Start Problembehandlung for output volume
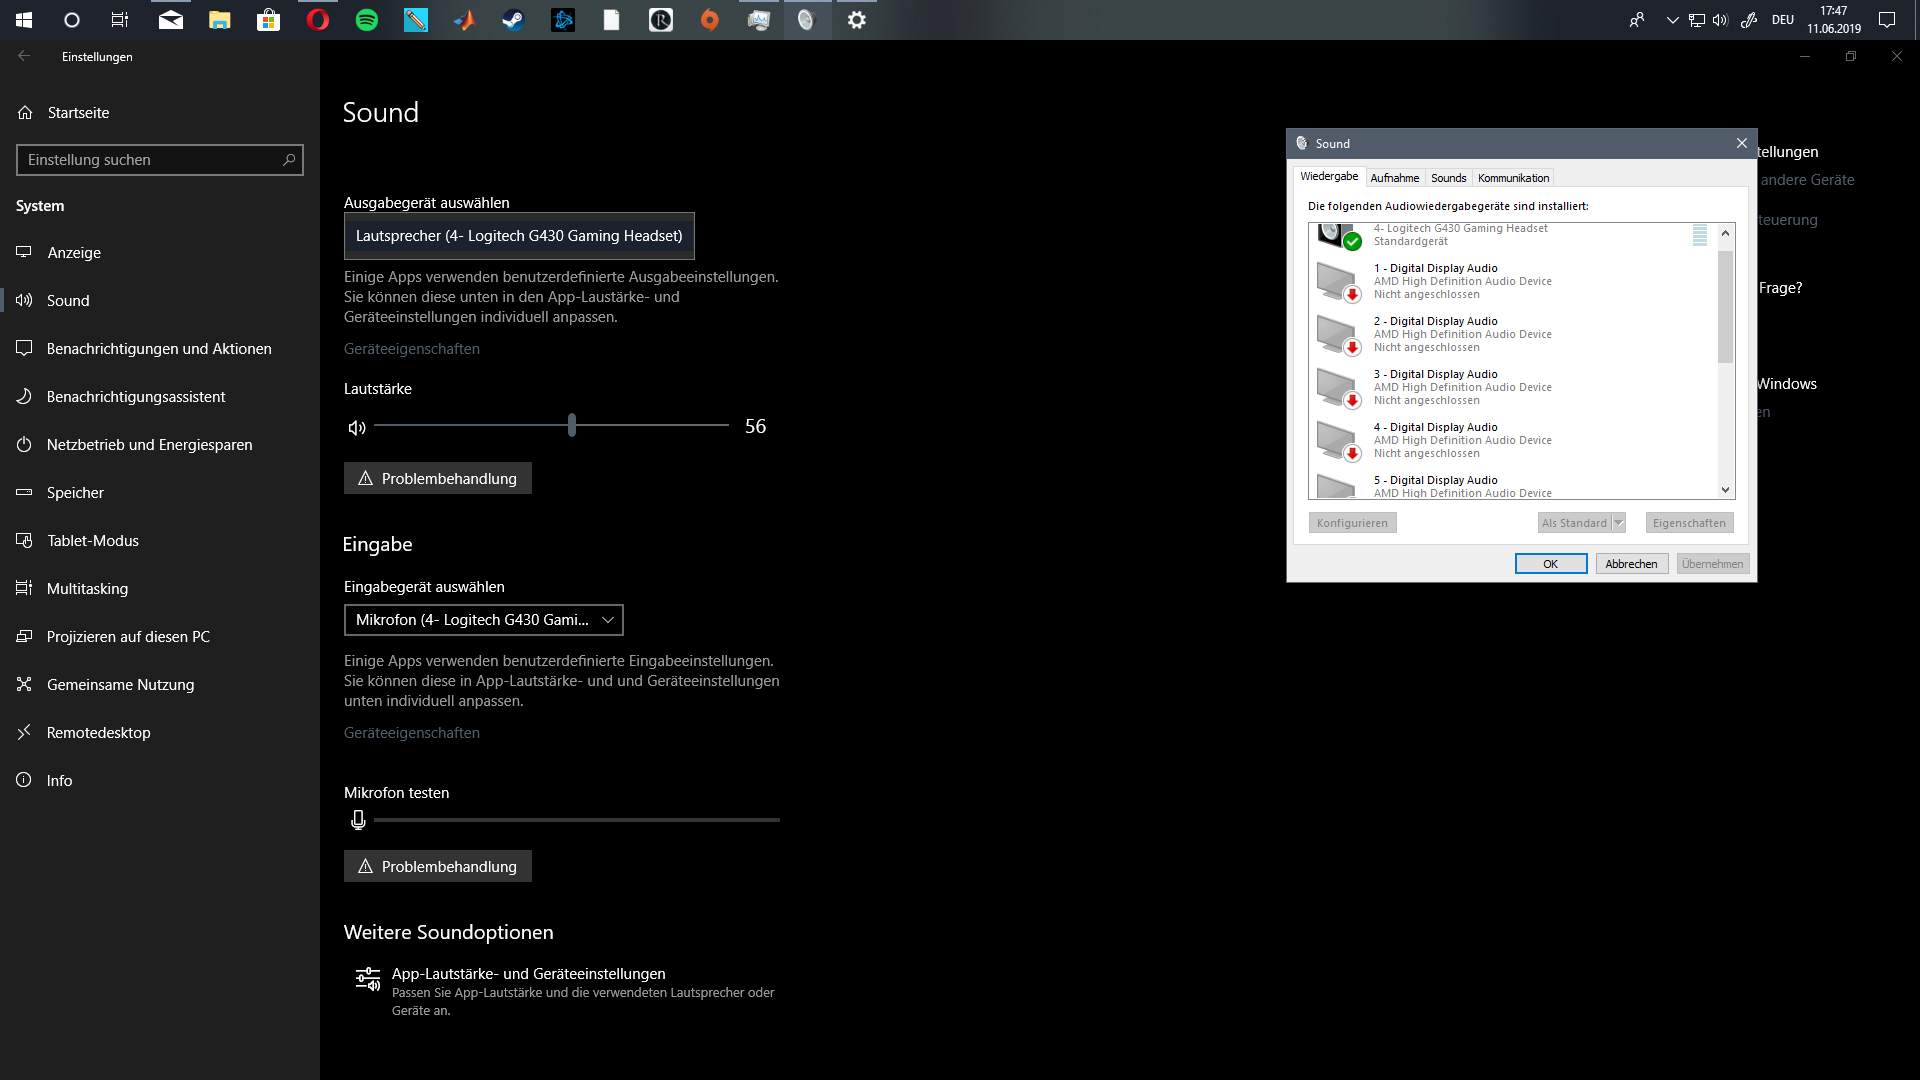1920x1080 pixels. coord(438,478)
